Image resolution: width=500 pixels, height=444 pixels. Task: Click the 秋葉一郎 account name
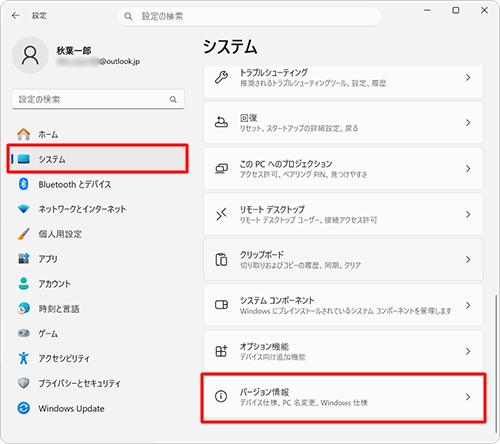click(74, 50)
